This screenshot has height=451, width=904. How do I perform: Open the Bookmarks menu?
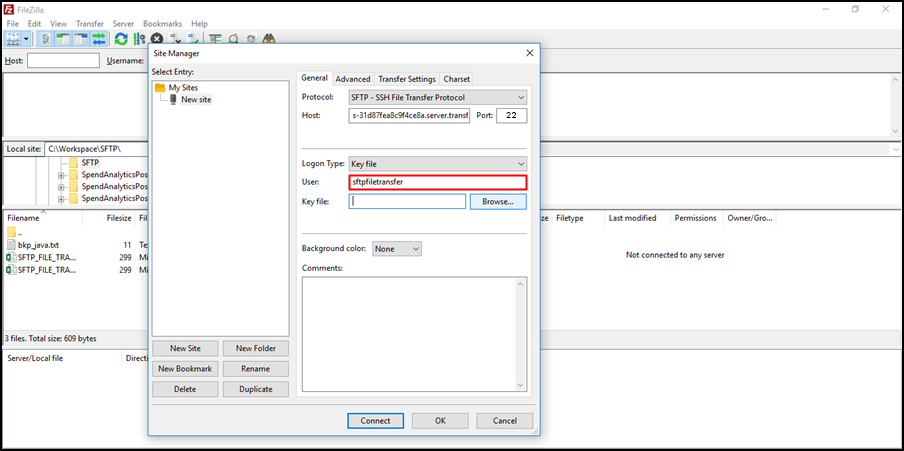point(163,24)
